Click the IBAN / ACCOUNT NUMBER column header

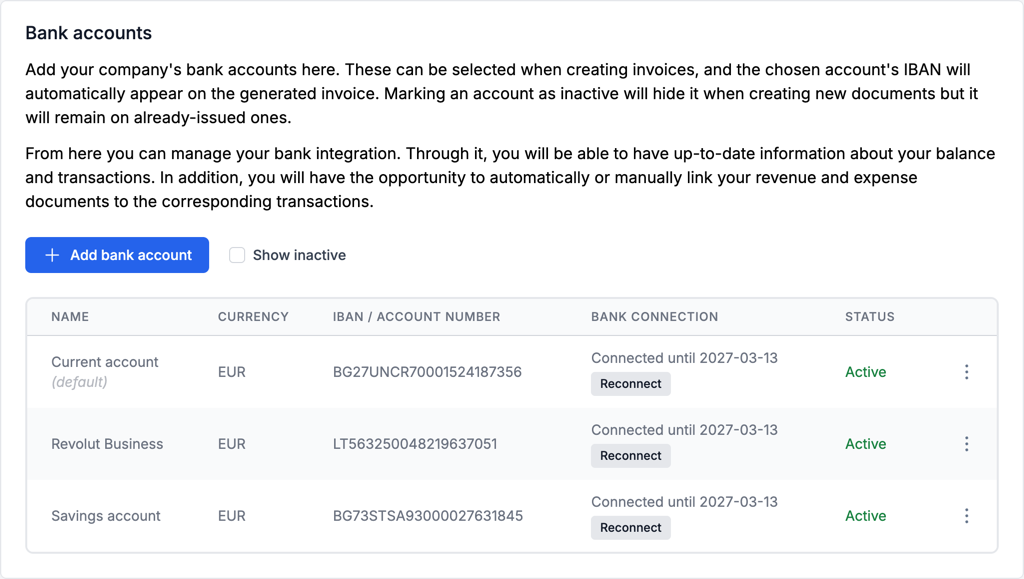click(x=416, y=317)
